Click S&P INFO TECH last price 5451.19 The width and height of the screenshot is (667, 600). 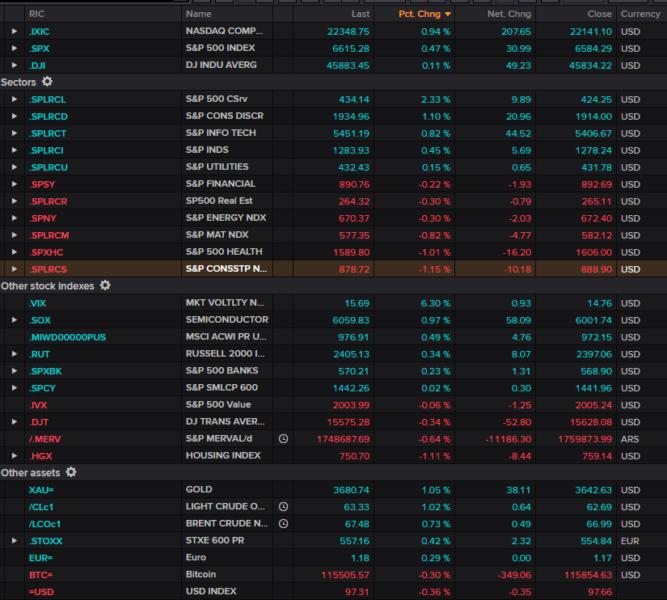(351, 134)
